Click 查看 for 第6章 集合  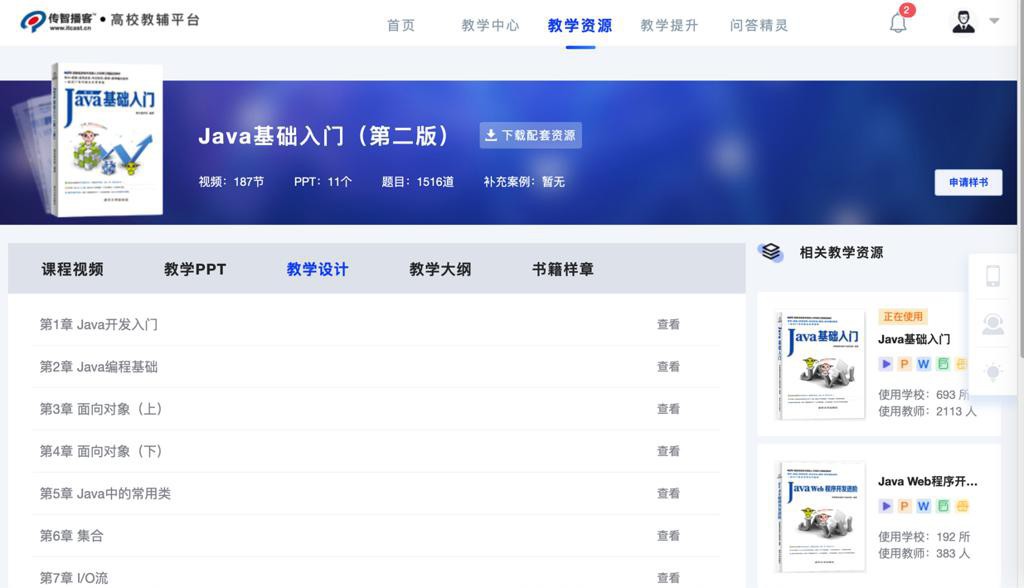coord(668,536)
